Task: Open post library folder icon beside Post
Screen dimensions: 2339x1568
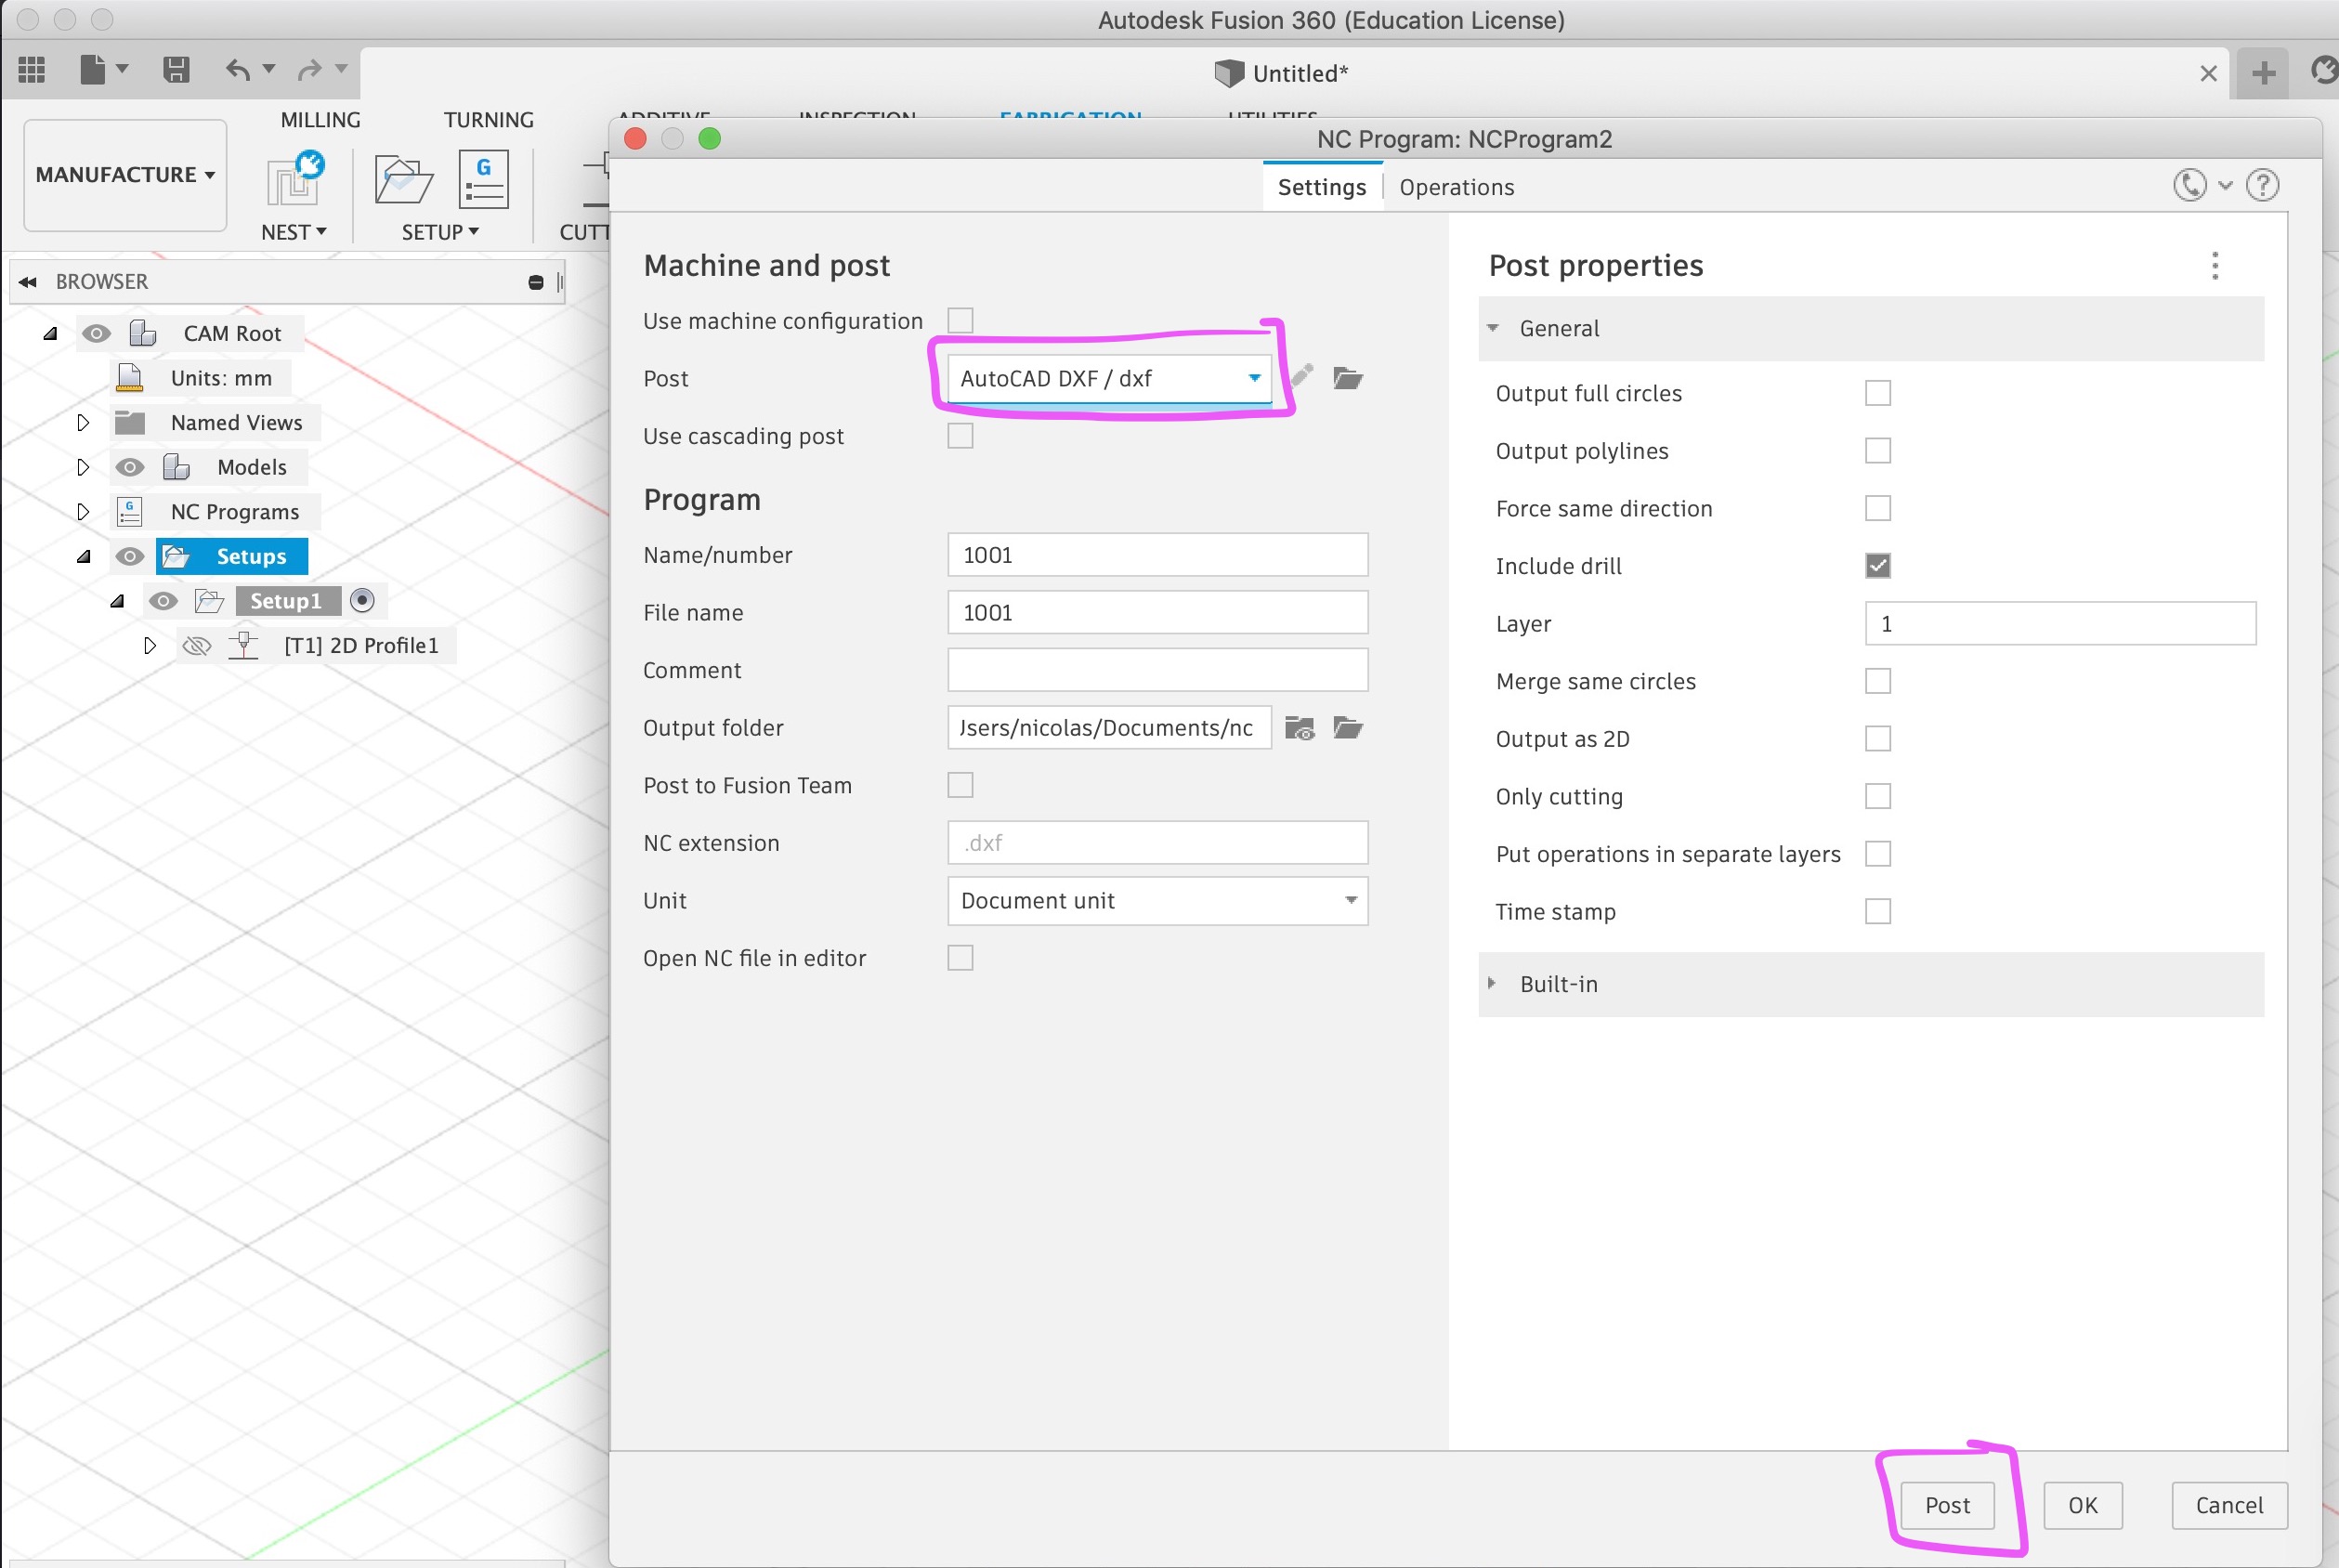Action: point(1348,378)
